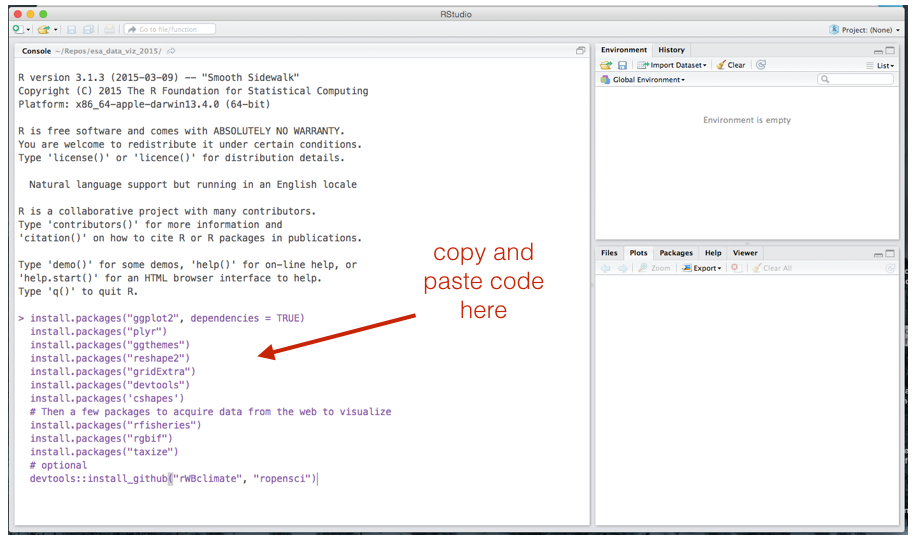Click the install.packages("gridExtra") line
Viewport: 916px width, 539px height.
113,371
